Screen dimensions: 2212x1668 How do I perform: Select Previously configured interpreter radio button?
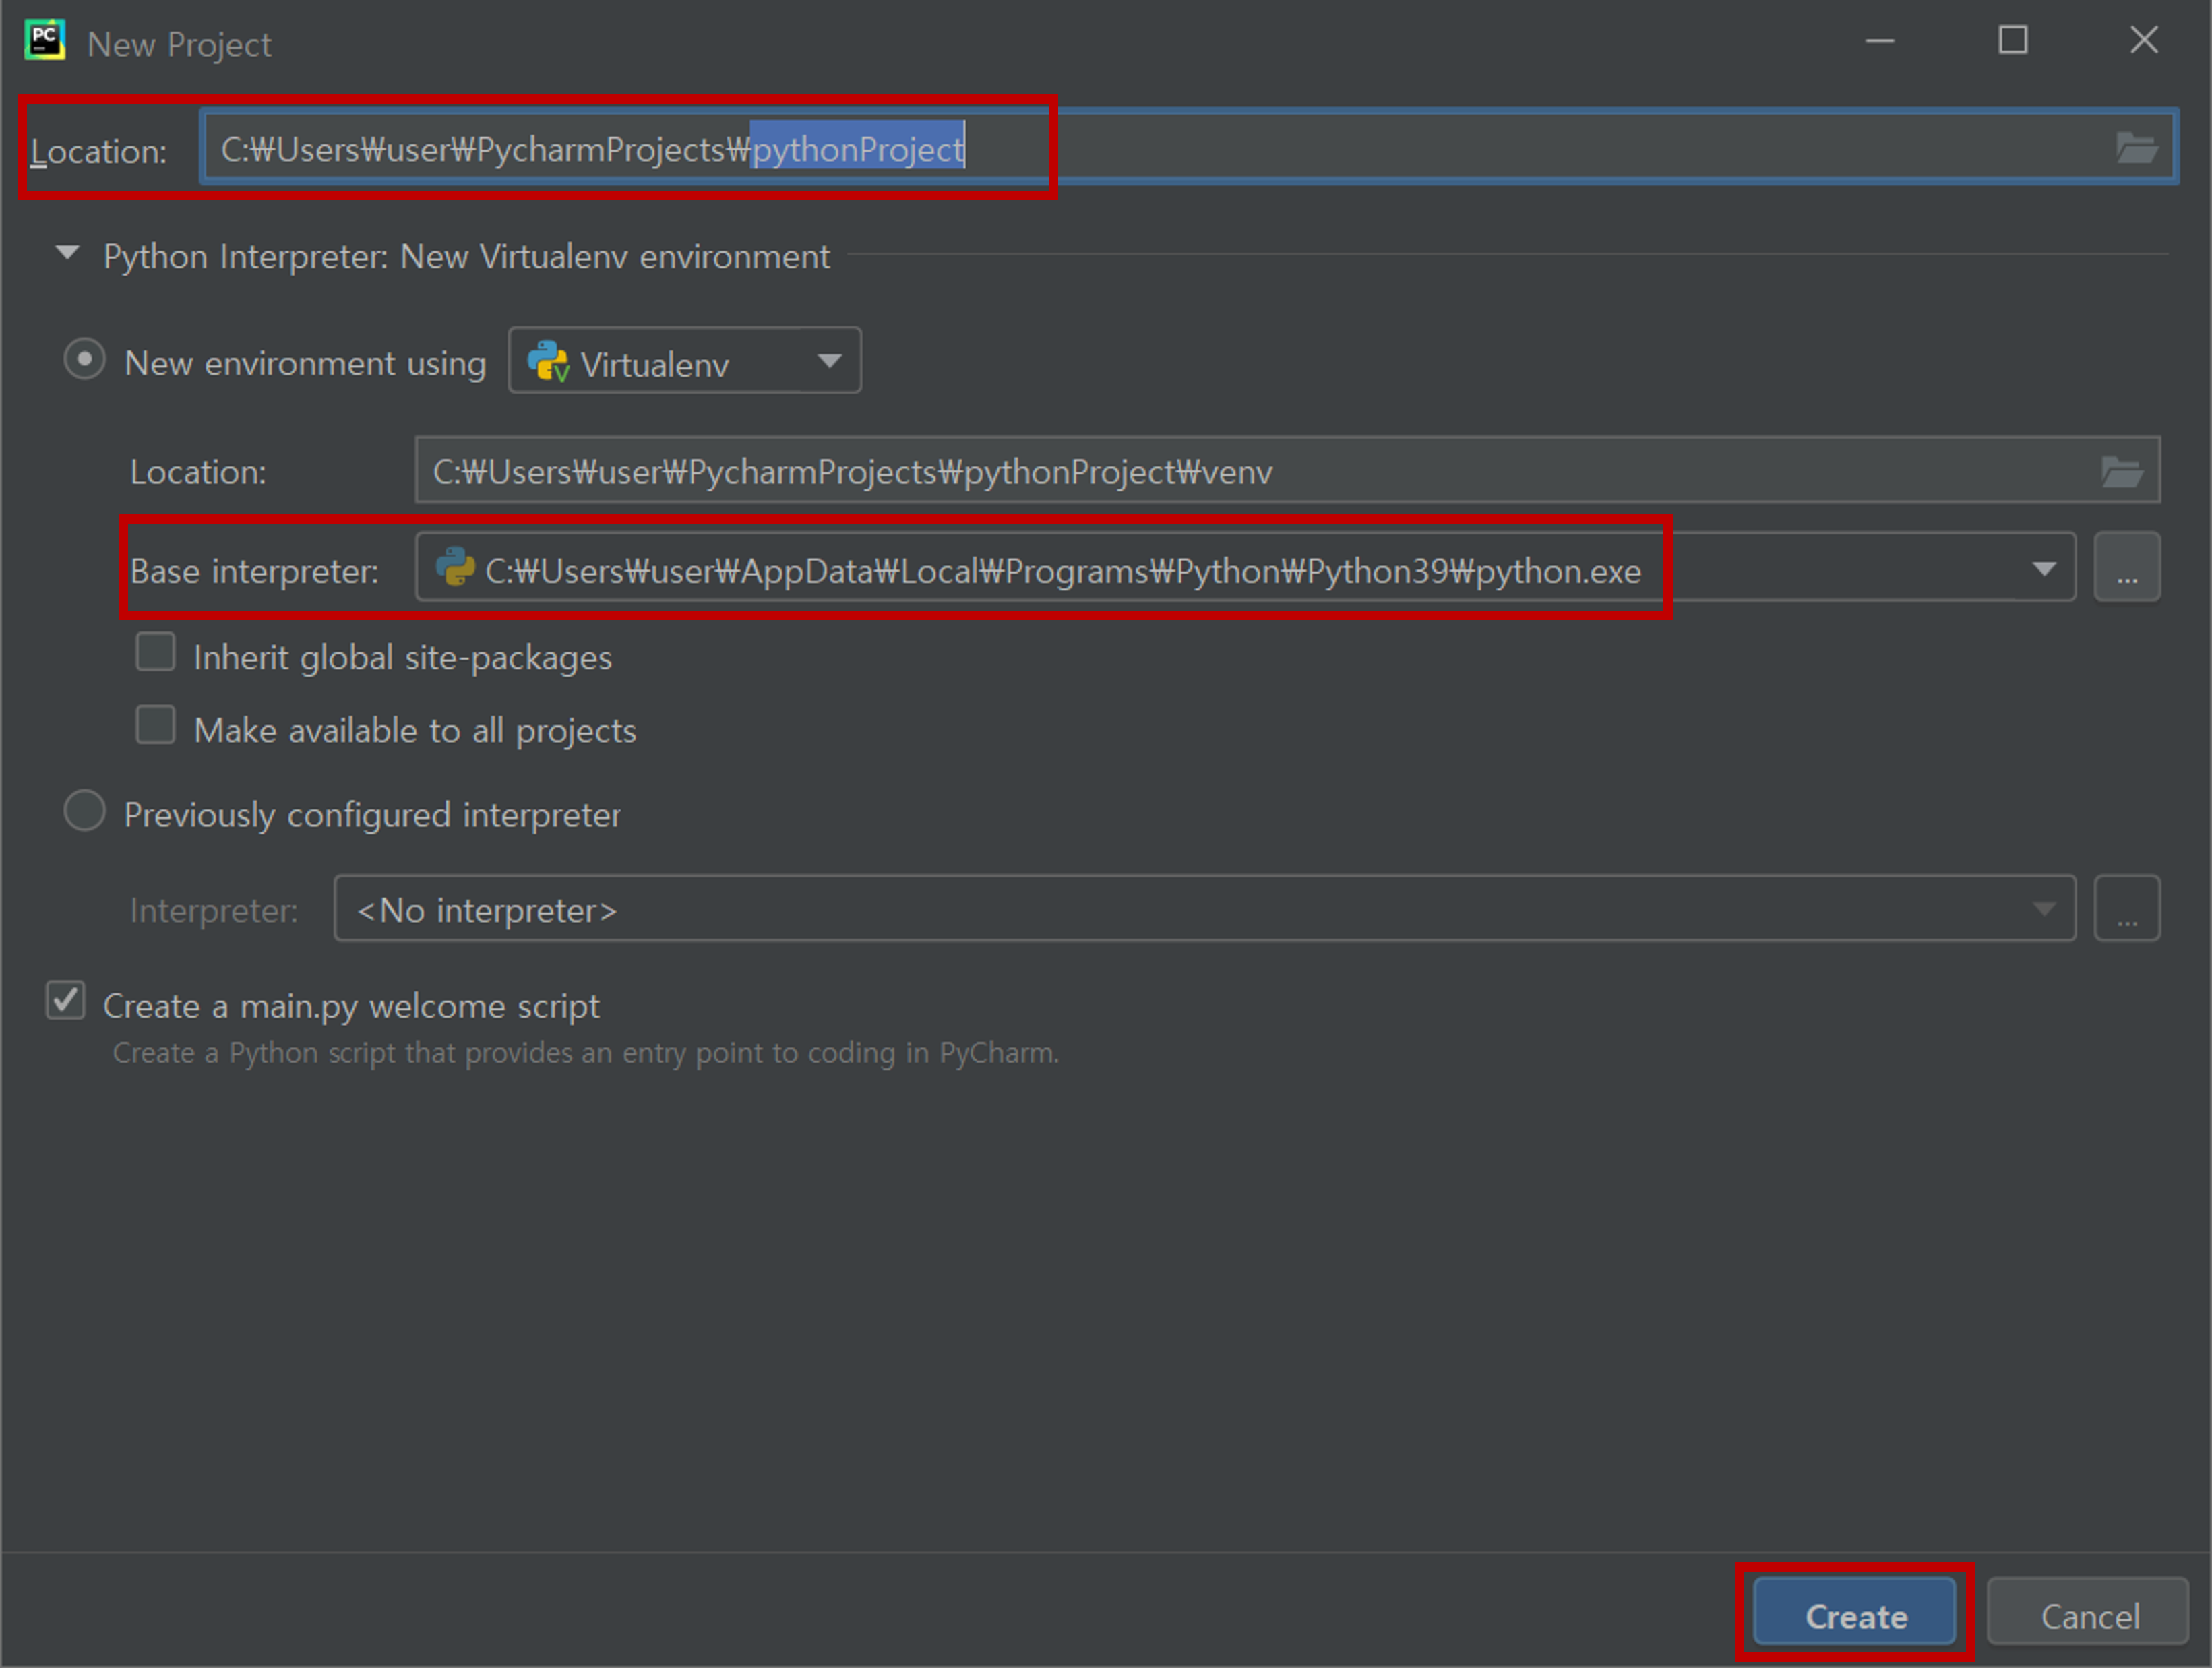point(85,811)
